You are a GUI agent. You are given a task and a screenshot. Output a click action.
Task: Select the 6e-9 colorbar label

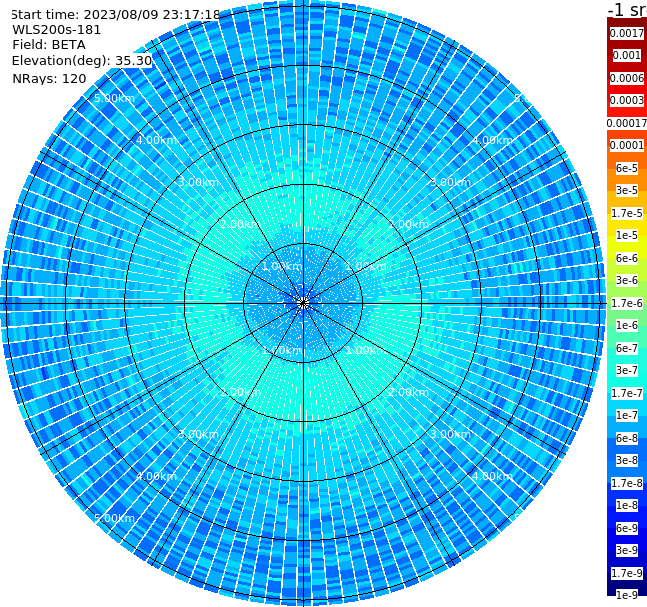627,528
